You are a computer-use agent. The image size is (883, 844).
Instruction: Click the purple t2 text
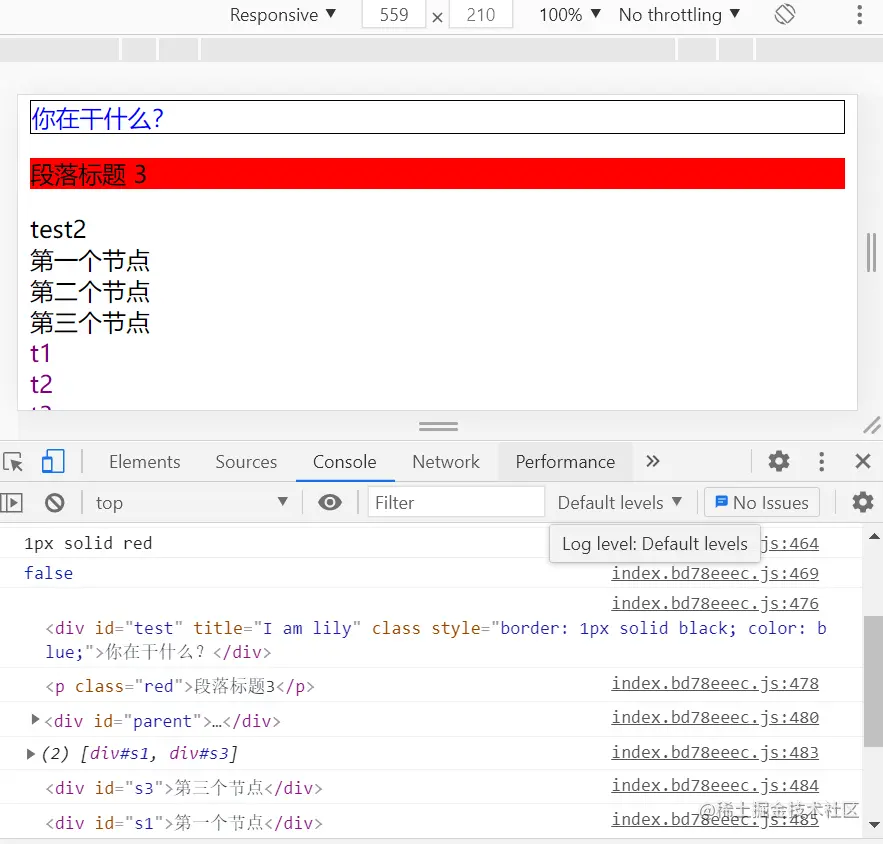point(41,385)
